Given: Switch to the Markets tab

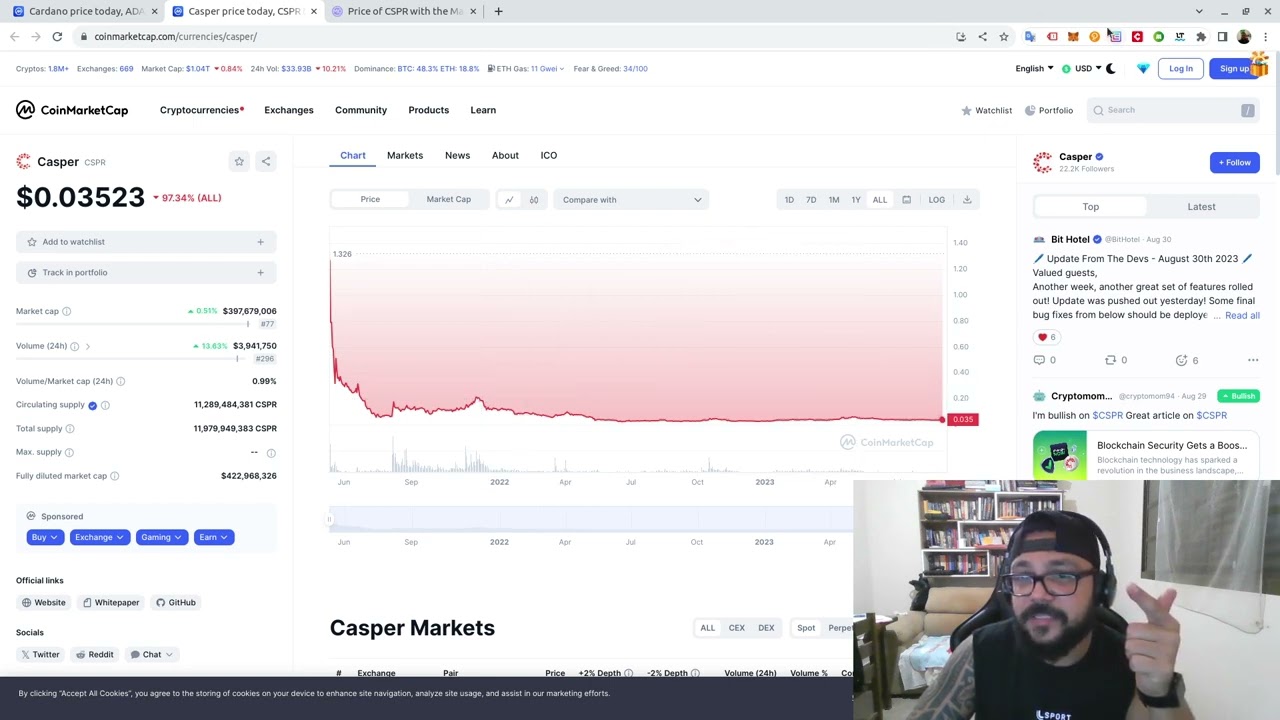Looking at the screenshot, I should [405, 155].
